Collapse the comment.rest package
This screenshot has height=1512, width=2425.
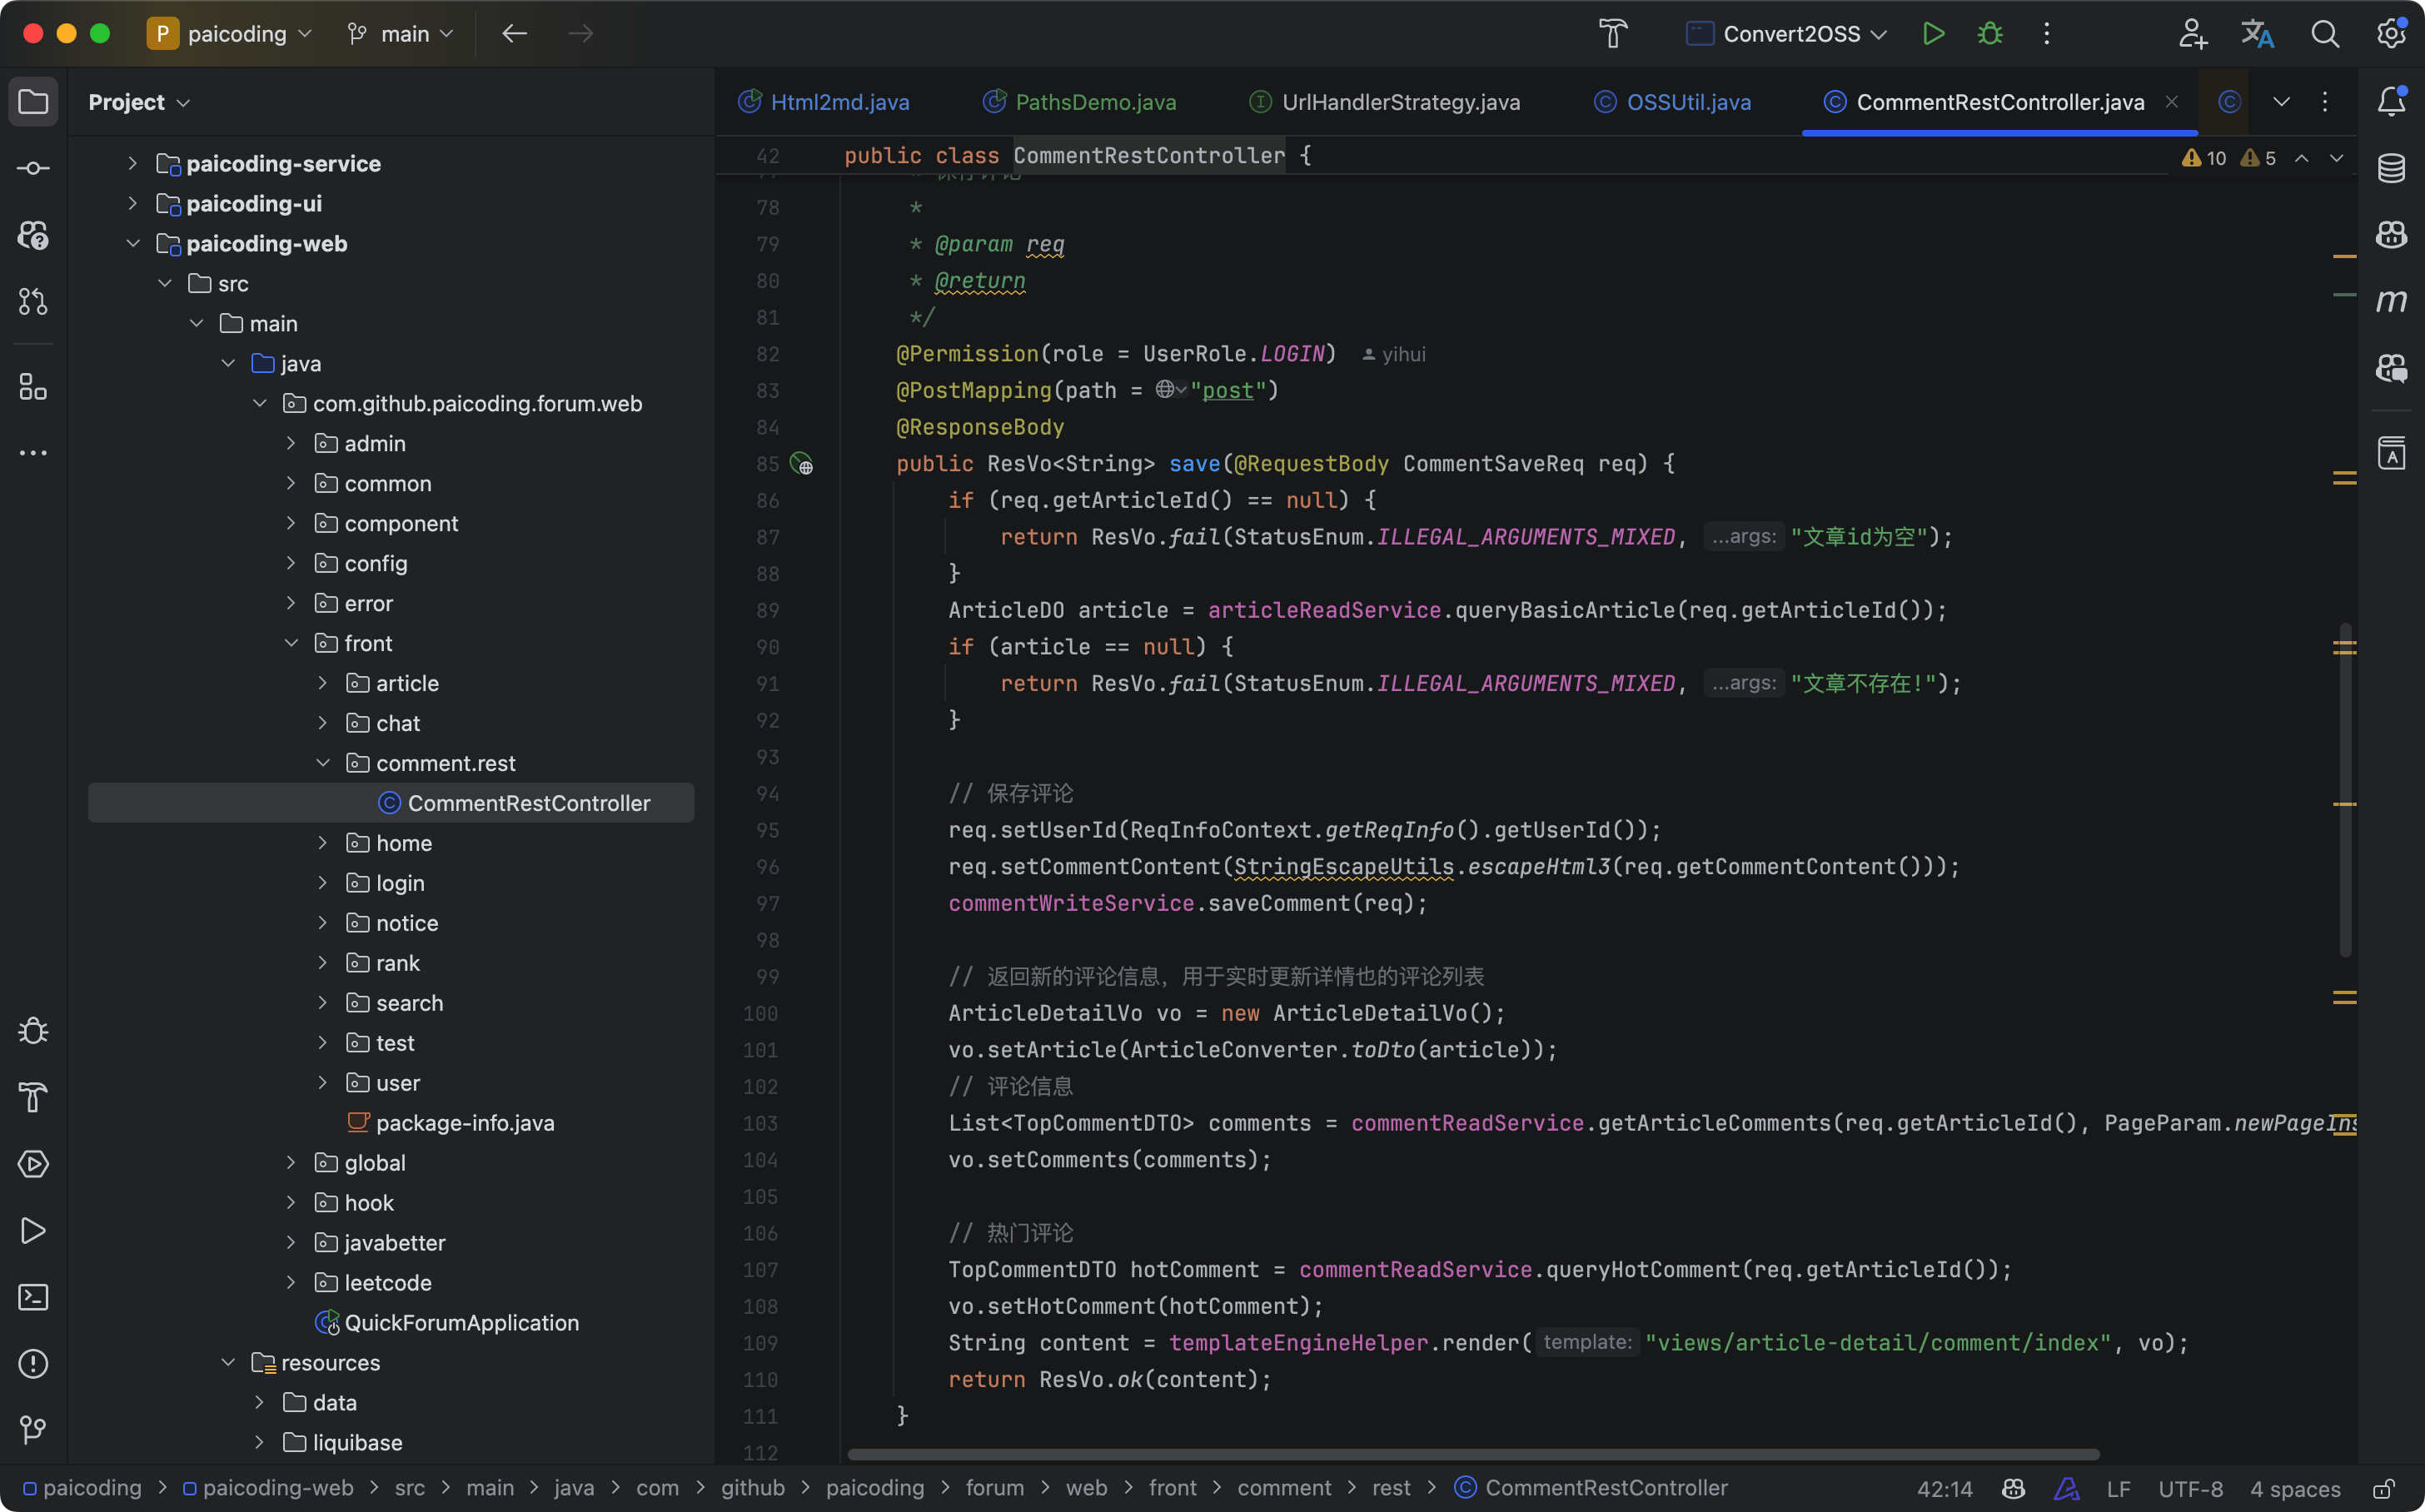(x=323, y=763)
